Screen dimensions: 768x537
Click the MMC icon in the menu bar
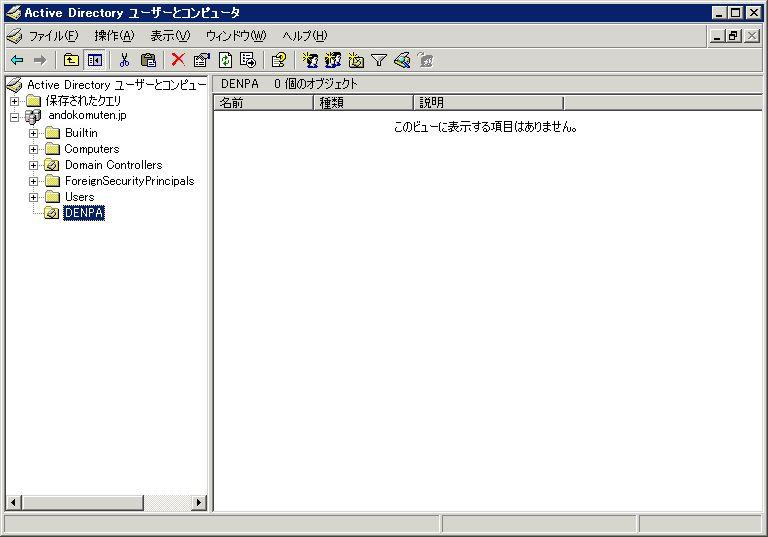pyautogui.click(x=15, y=36)
